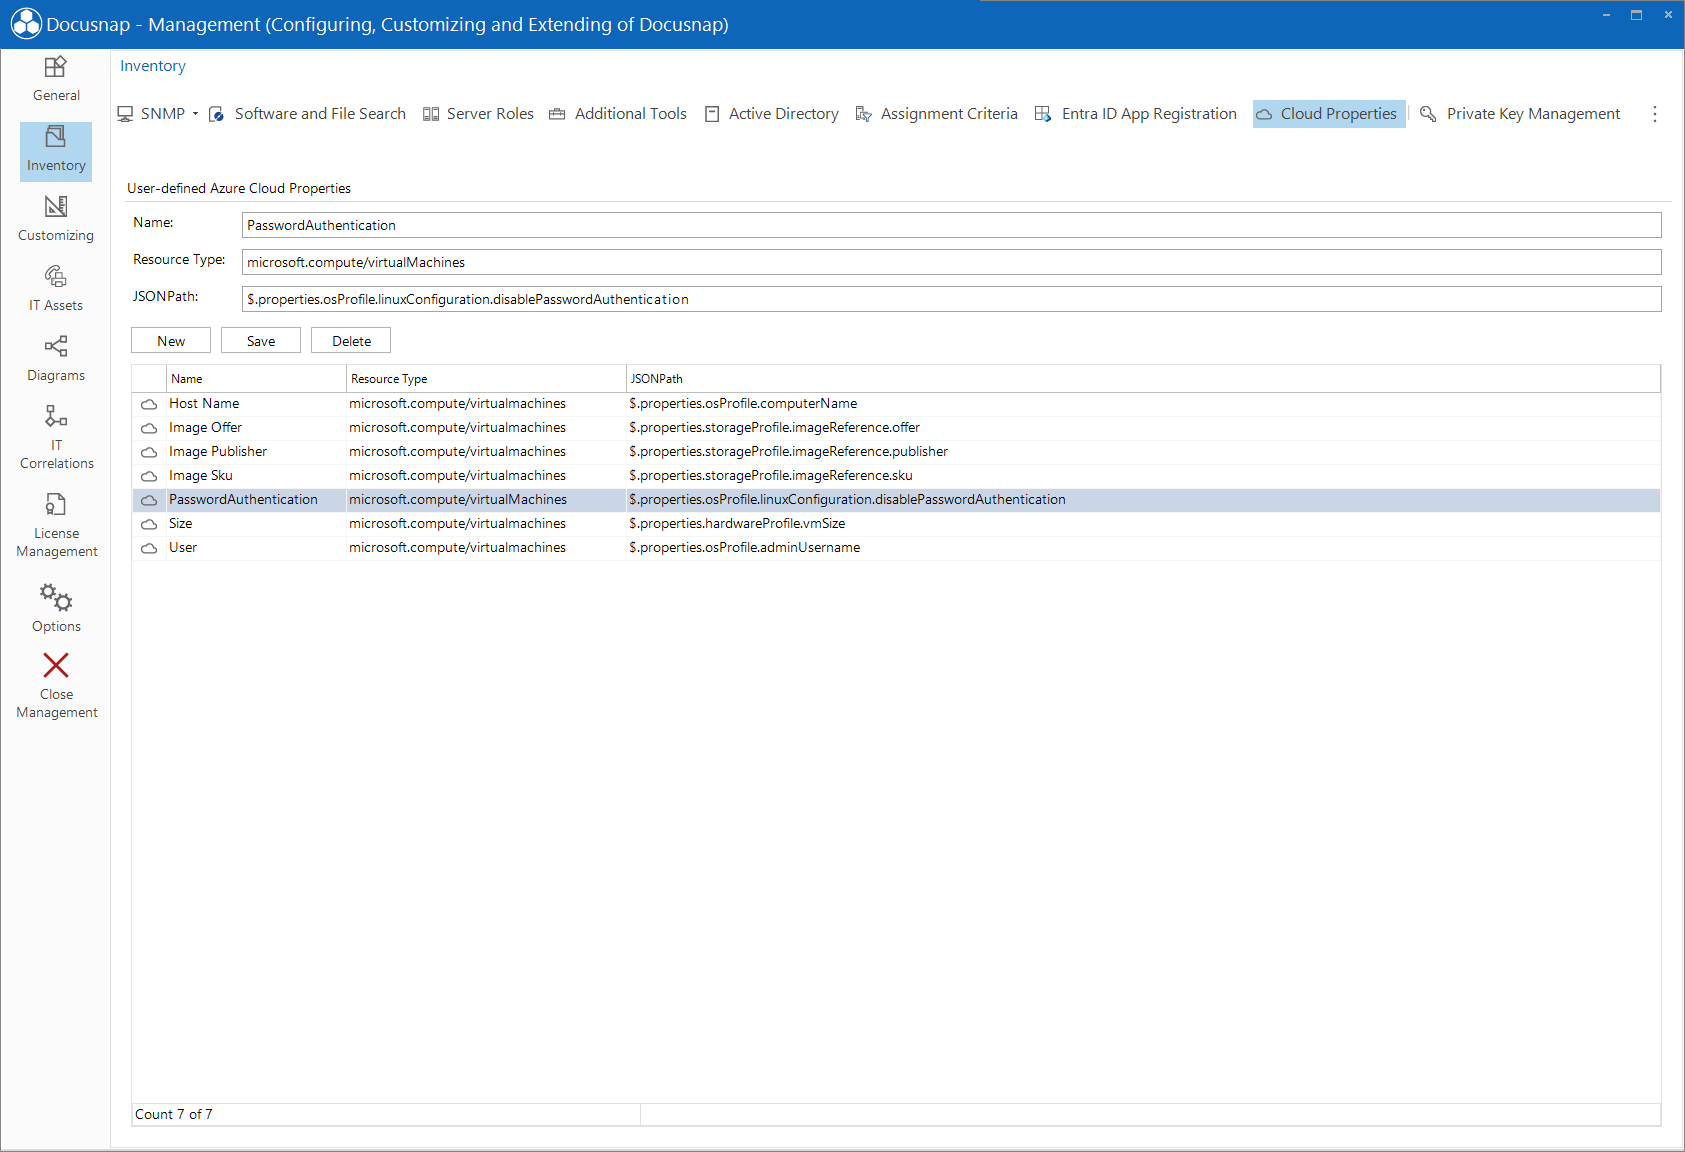Open License Management section

tap(56, 525)
